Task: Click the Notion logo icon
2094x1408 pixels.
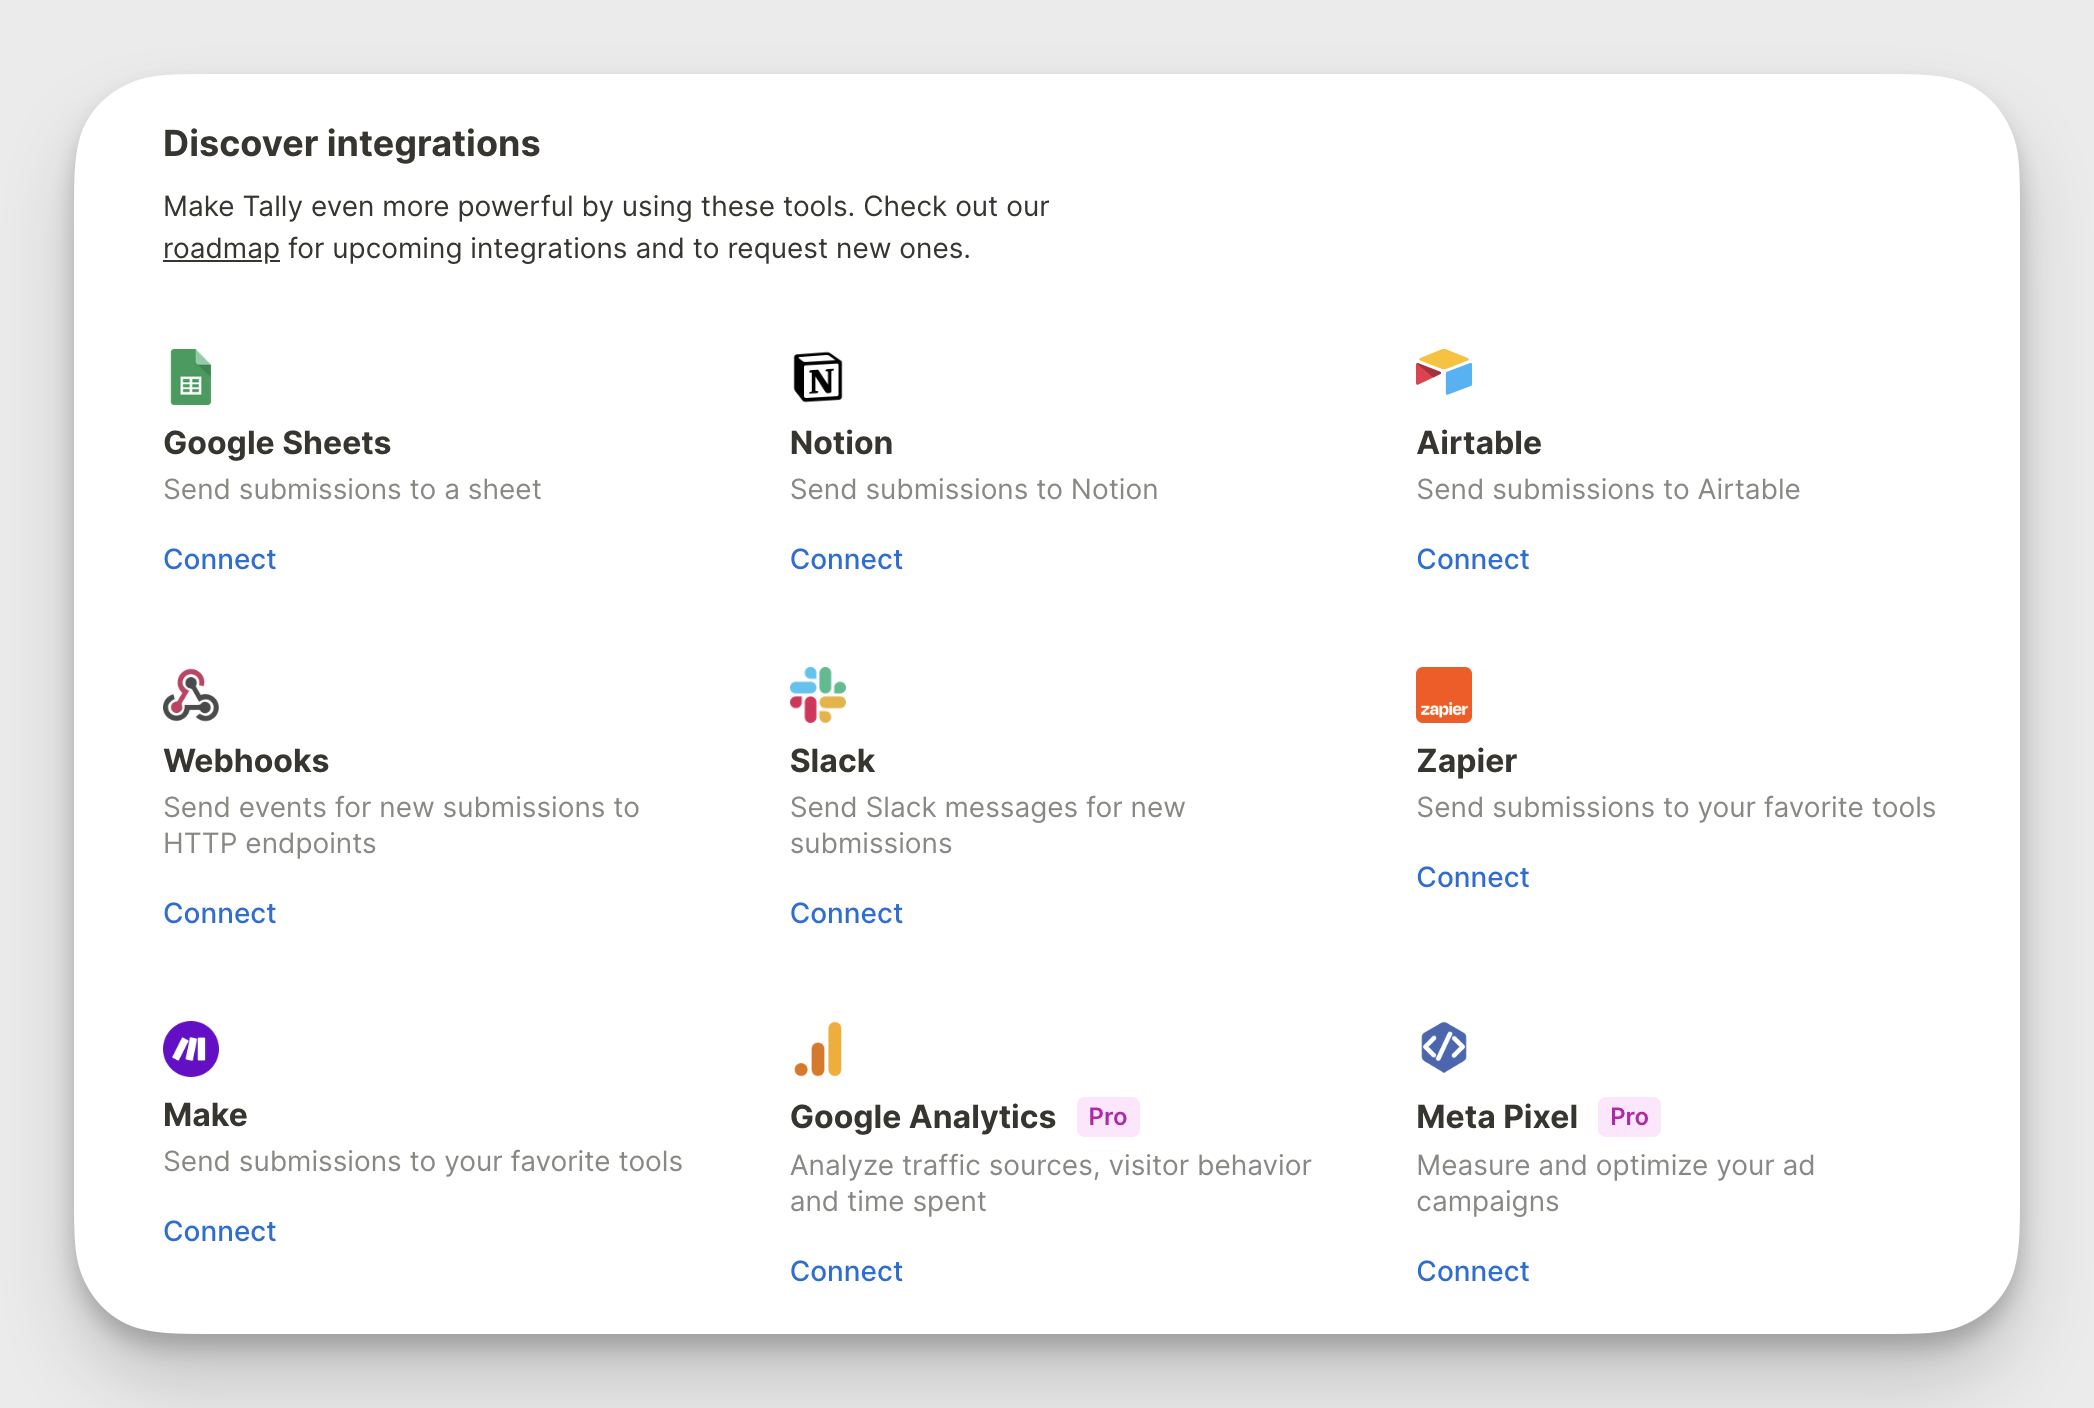Action: coord(818,377)
